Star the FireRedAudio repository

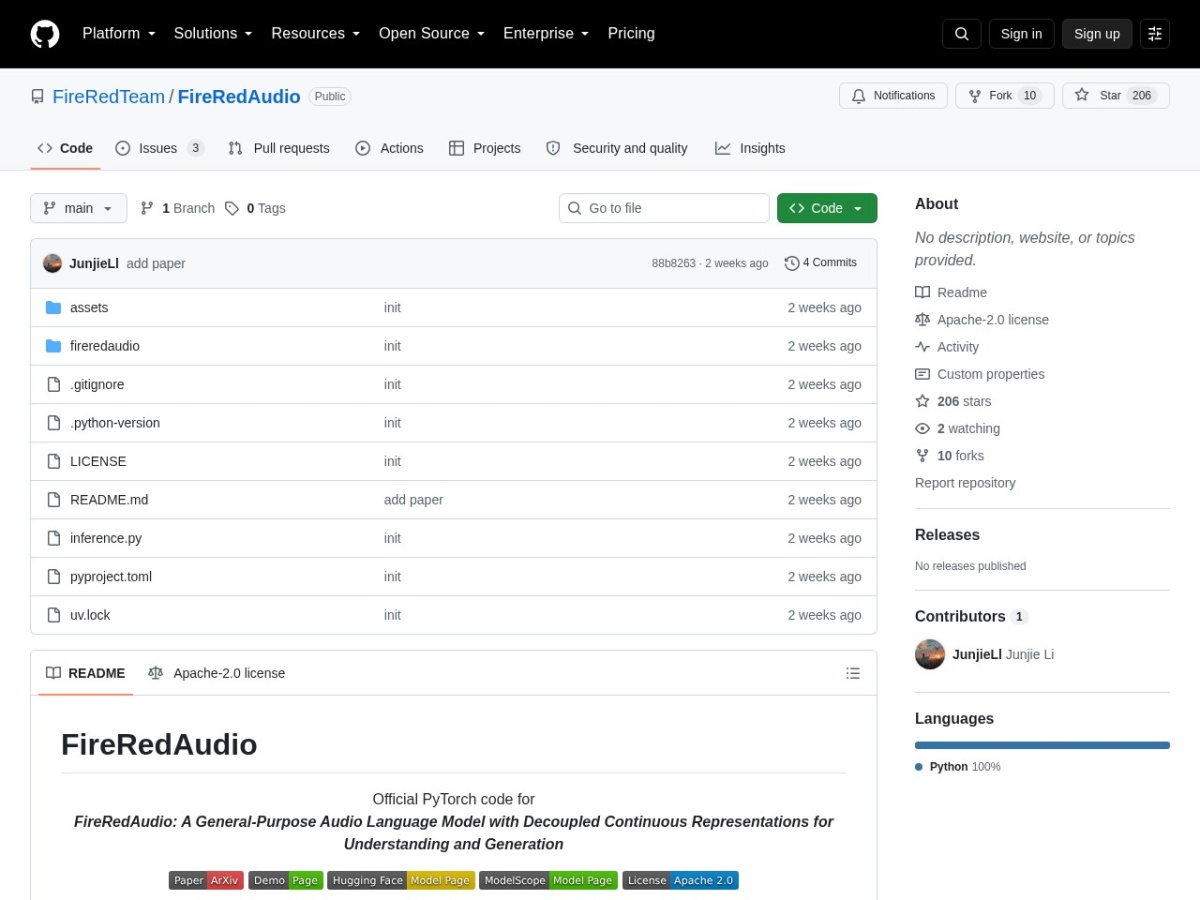[x=1116, y=96]
